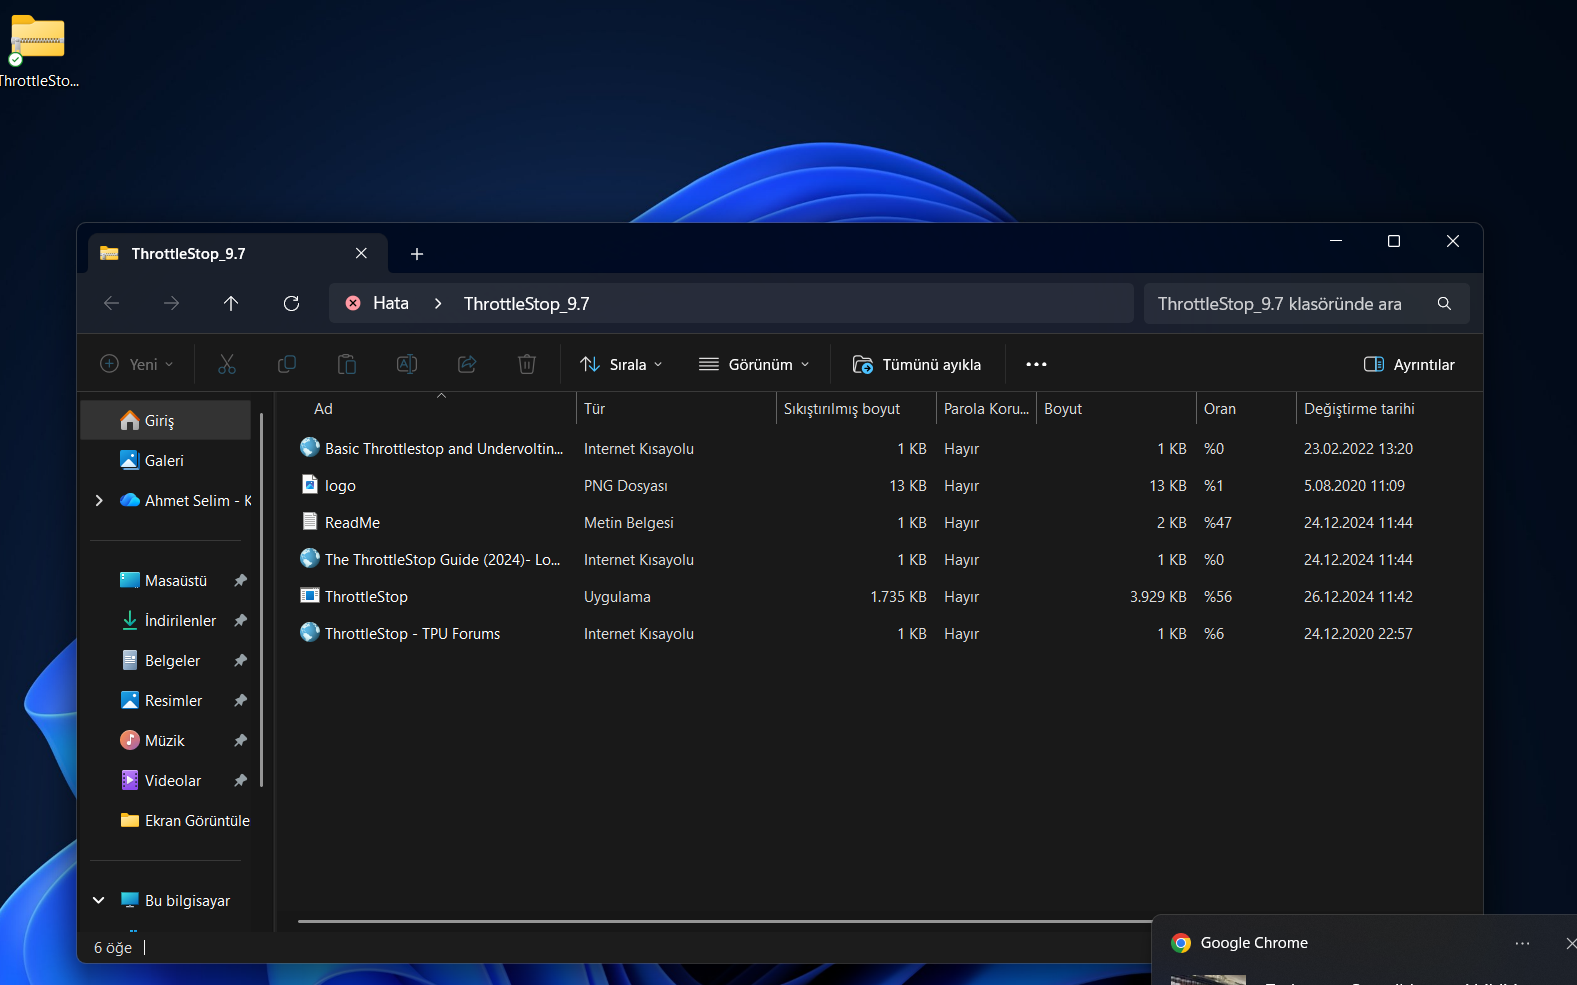Add a new File Explorer tab

coord(417,254)
